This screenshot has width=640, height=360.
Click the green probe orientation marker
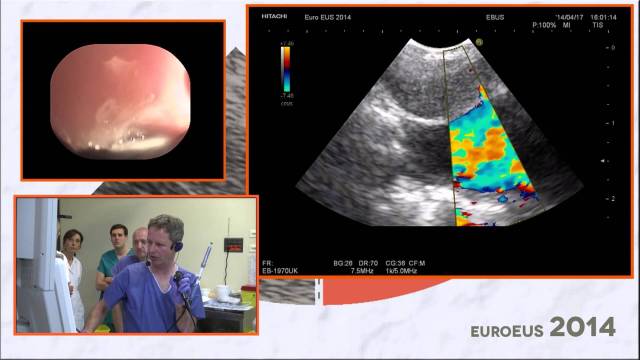pyautogui.click(x=479, y=42)
